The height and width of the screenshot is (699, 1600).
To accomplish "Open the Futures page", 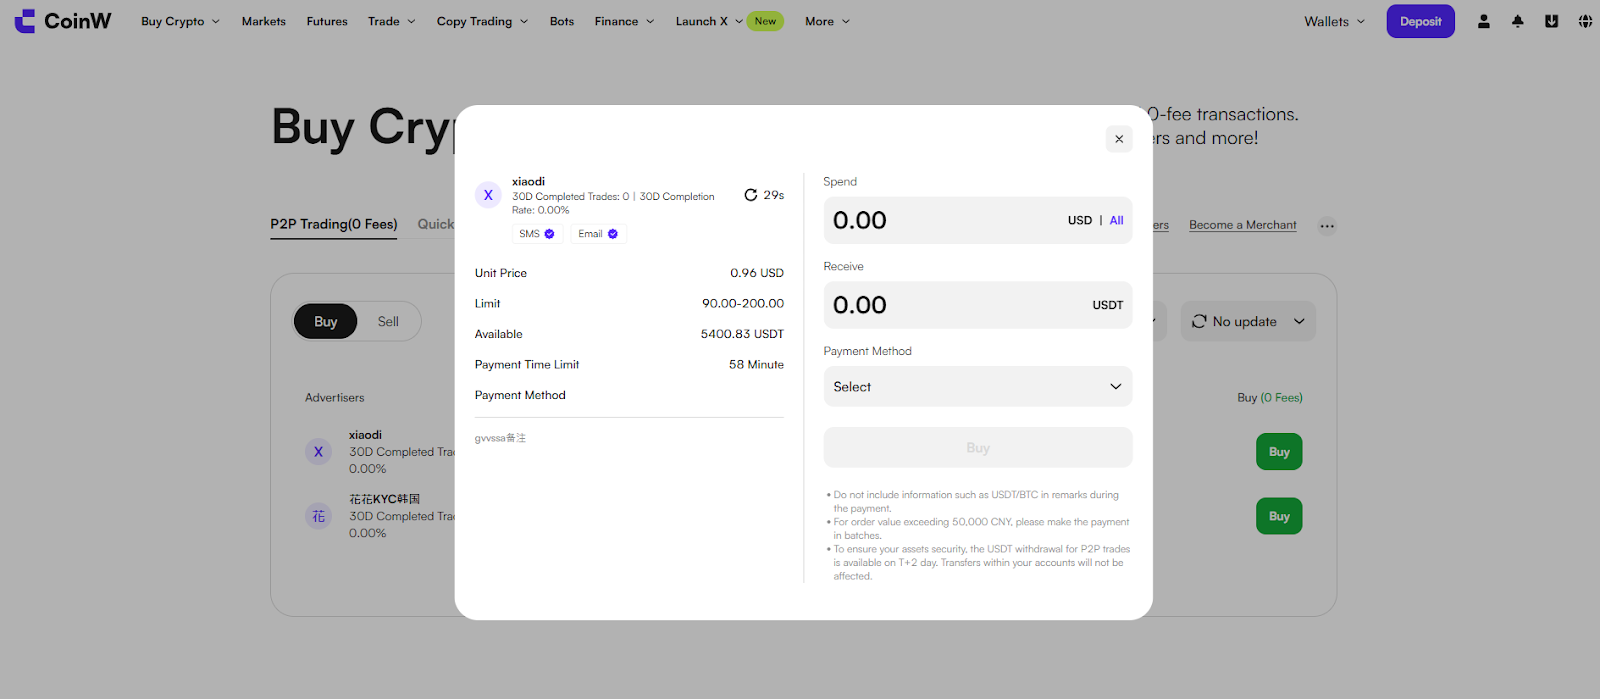I will (x=327, y=21).
